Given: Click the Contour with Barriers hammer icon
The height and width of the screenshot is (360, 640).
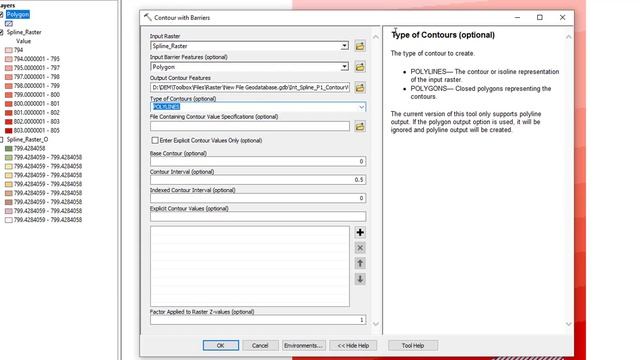Looking at the screenshot, I should (147, 17).
